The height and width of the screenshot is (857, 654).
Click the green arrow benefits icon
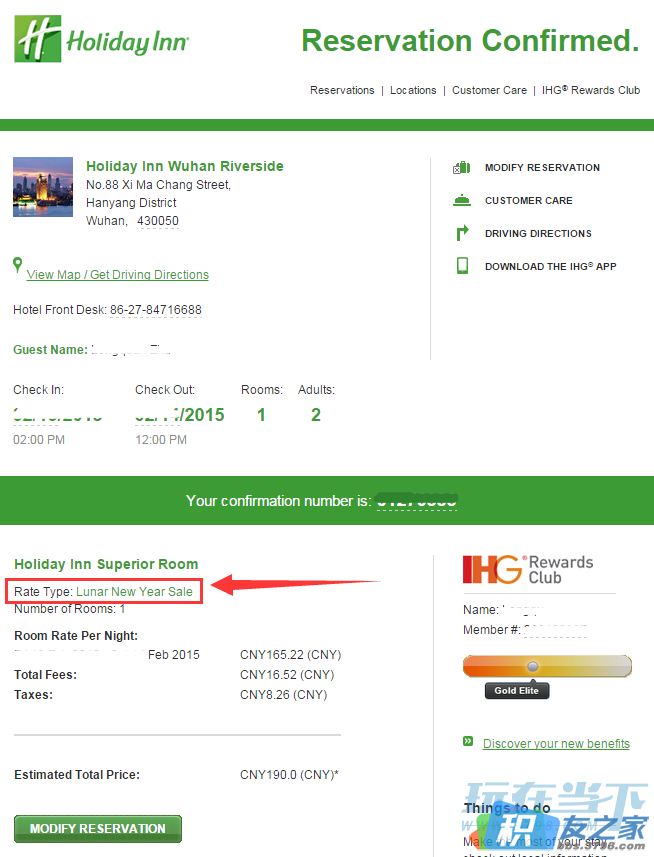tap(468, 741)
